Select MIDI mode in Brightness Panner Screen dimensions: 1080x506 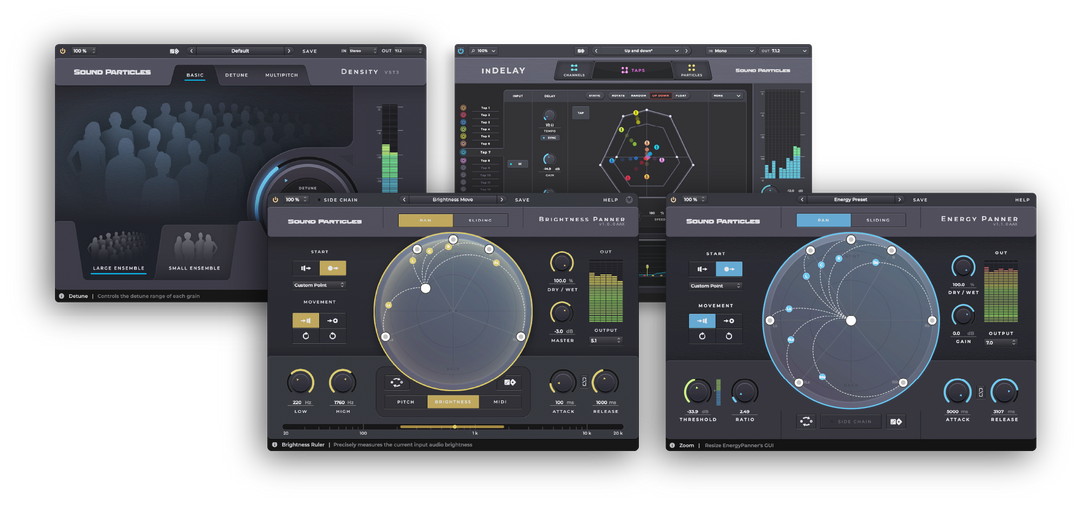click(x=501, y=401)
